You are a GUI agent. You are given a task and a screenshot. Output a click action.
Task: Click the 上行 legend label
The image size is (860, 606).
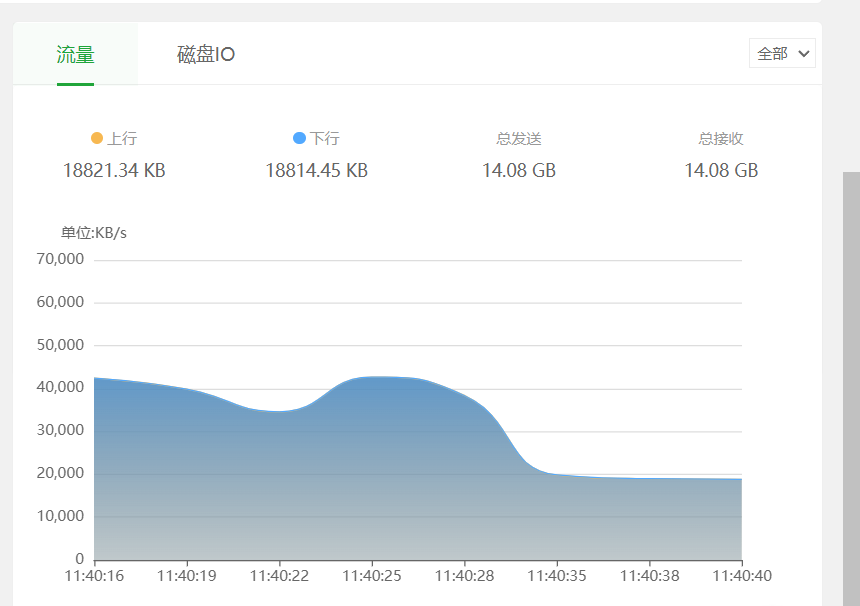pyautogui.click(x=122, y=138)
